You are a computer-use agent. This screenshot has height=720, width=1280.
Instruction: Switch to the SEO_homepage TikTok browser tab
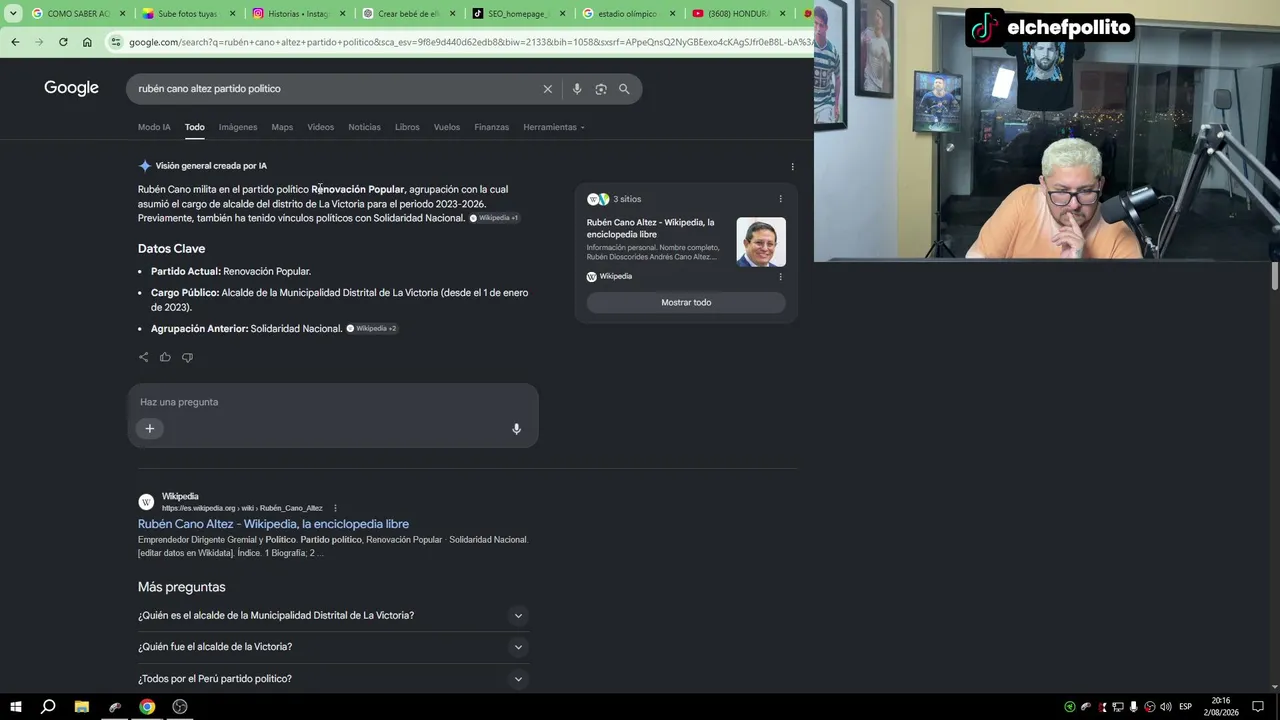(518, 14)
